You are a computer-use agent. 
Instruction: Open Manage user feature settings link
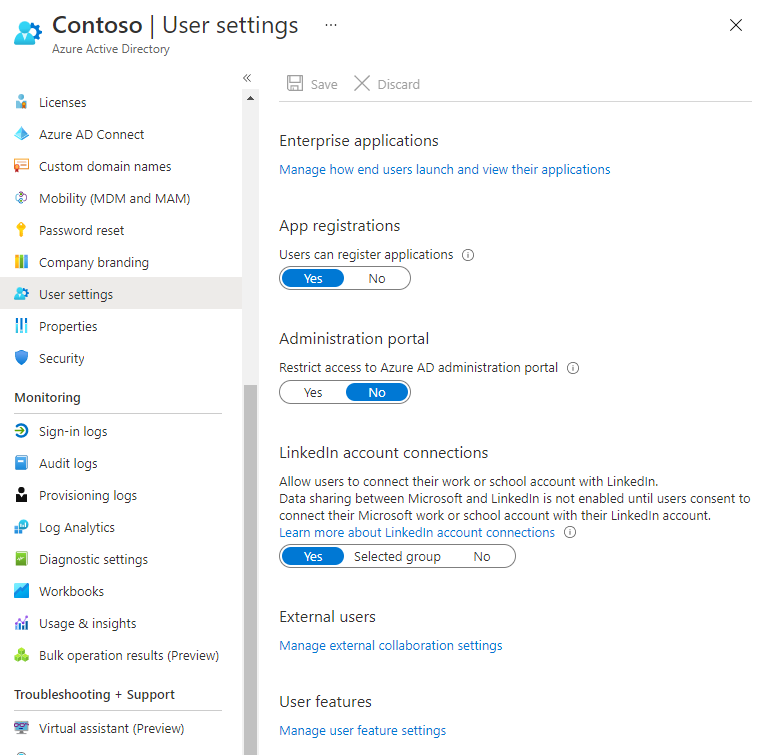[x=362, y=730]
